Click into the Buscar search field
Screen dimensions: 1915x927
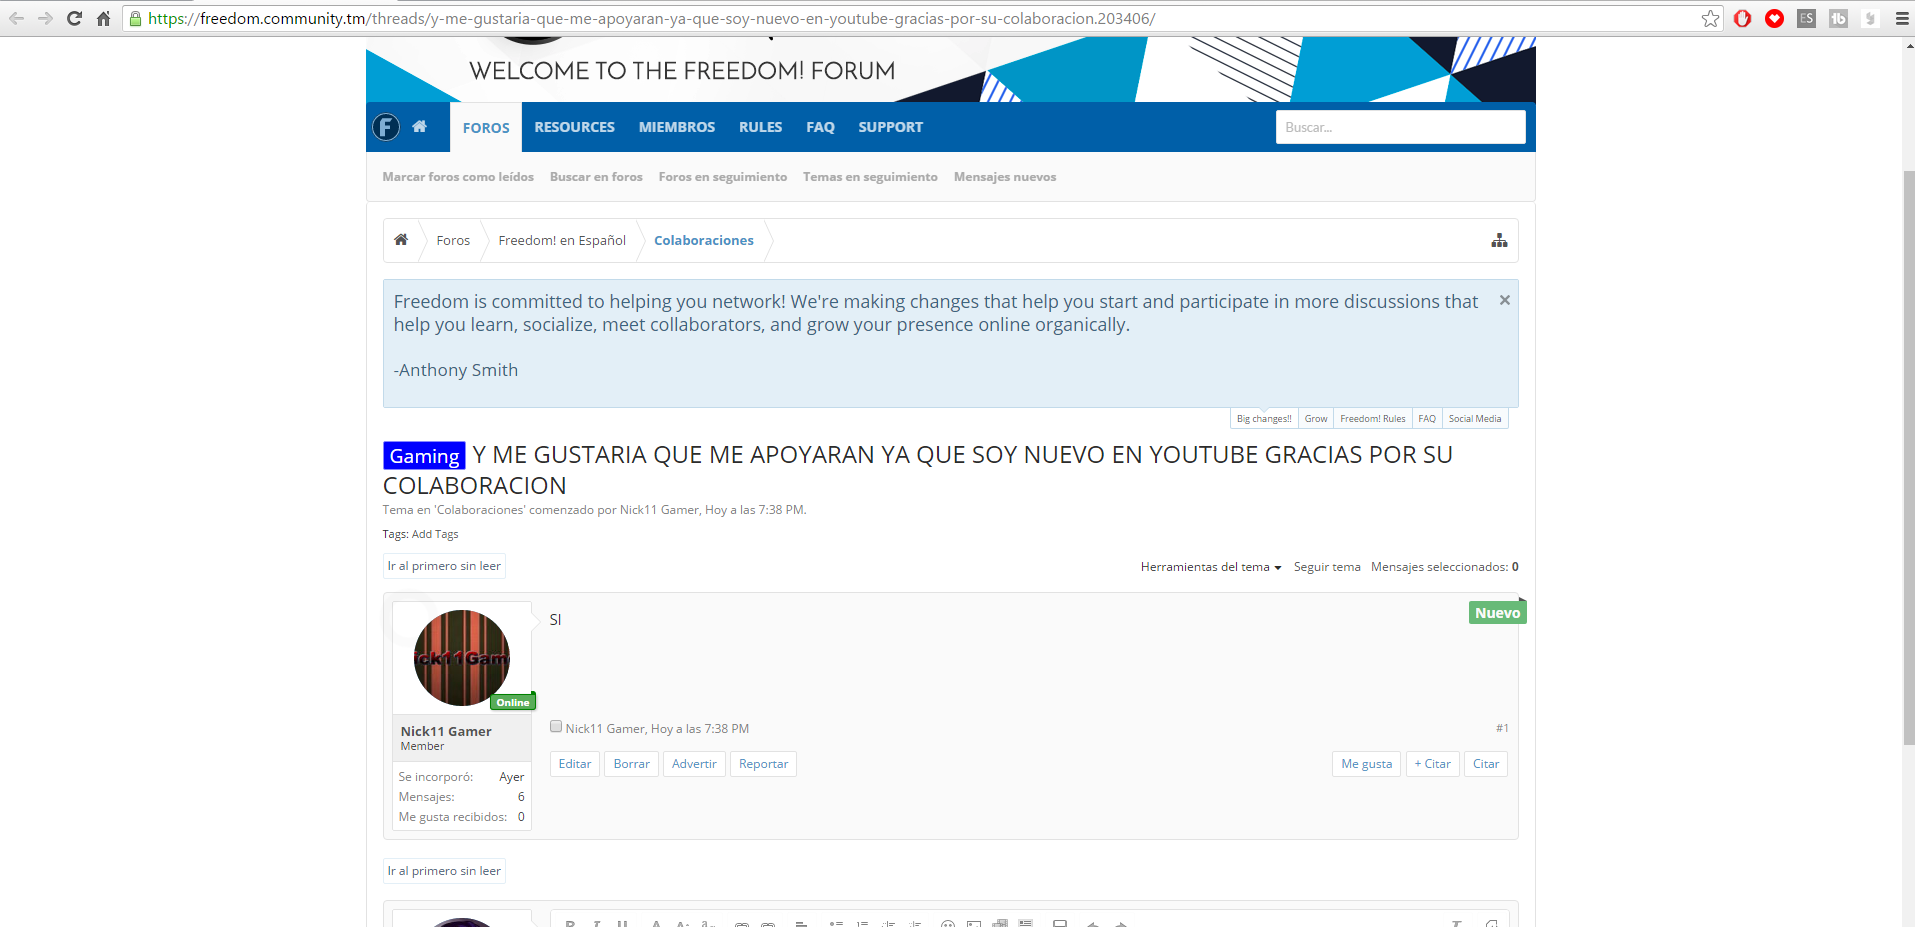click(1399, 127)
